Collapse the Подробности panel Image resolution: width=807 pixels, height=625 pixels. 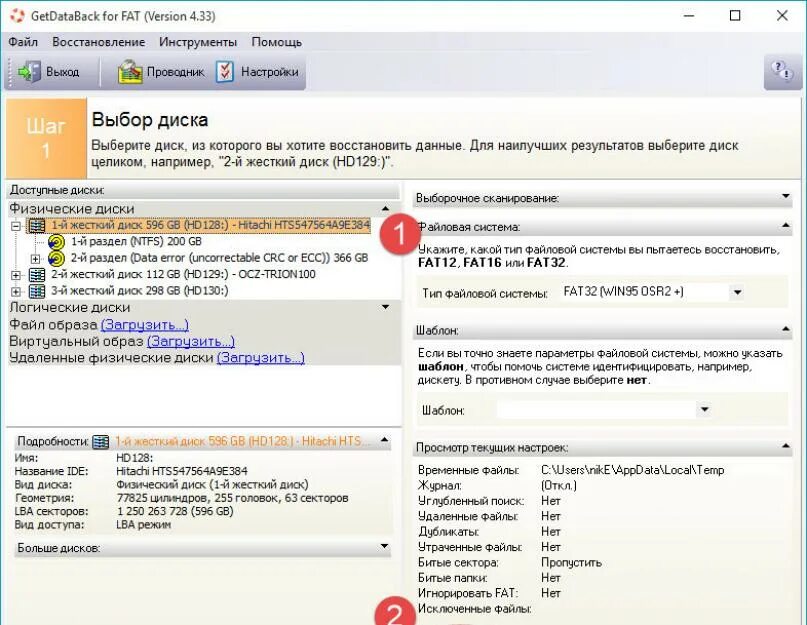click(384, 440)
